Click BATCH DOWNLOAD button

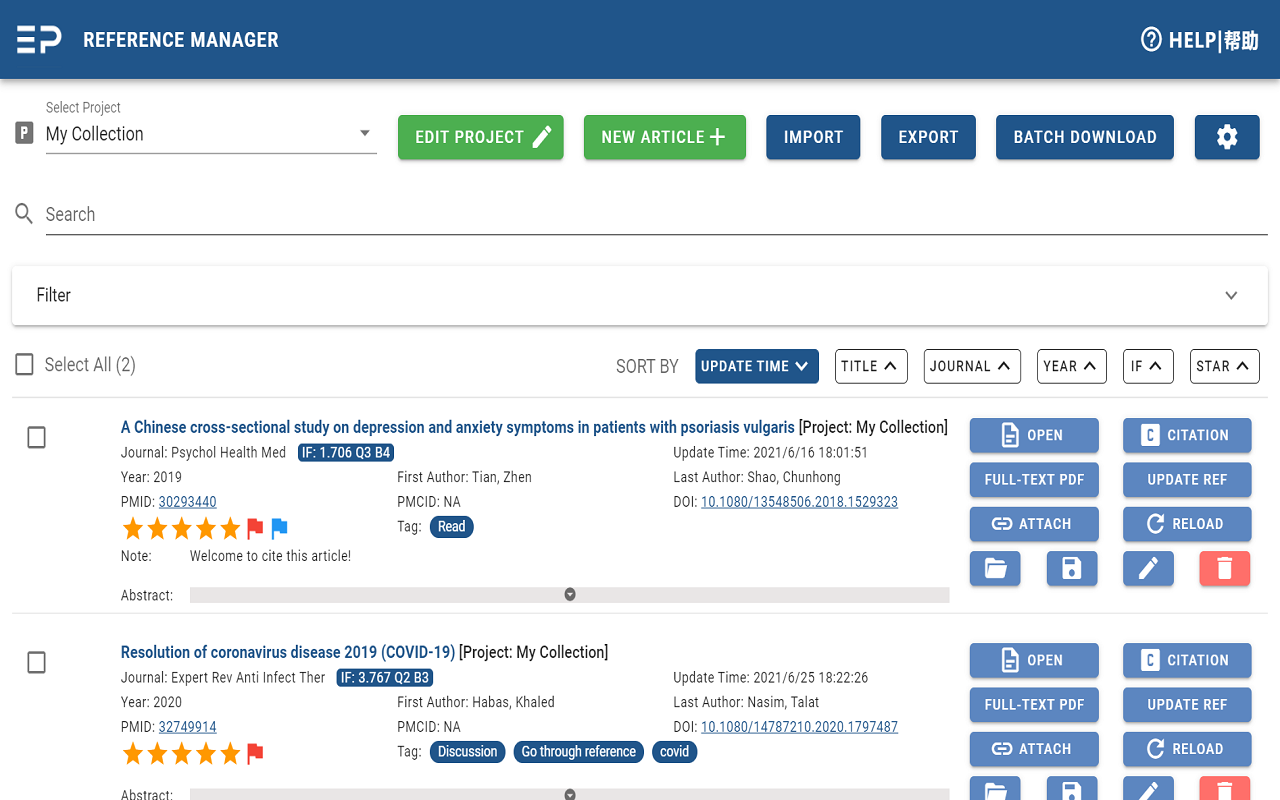tap(1085, 137)
